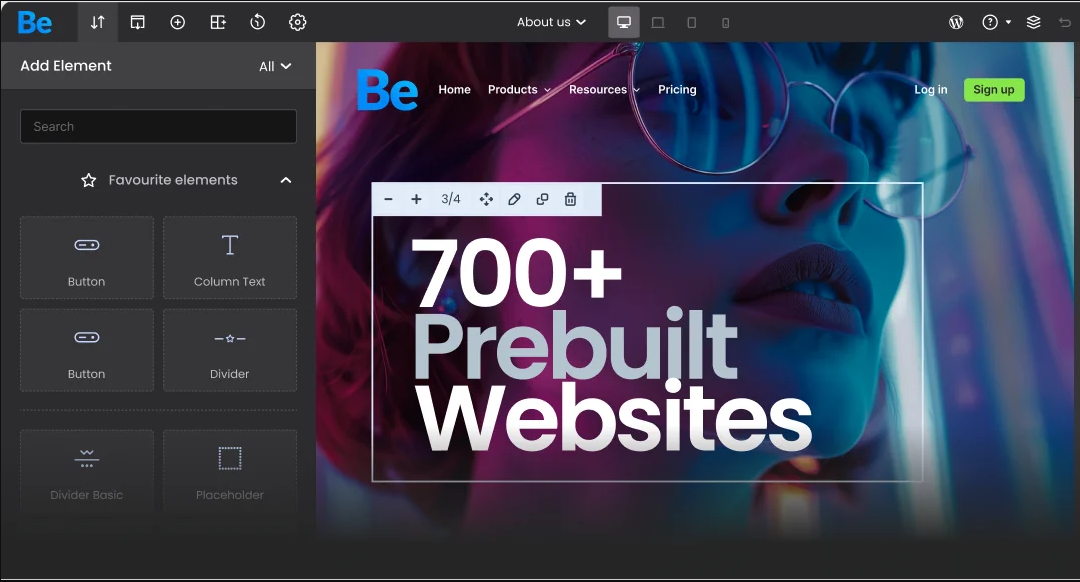The width and height of the screenshot is (1080, 582).
Task: Switch to the laptop preview mode
Action: [x=657, y=22]
